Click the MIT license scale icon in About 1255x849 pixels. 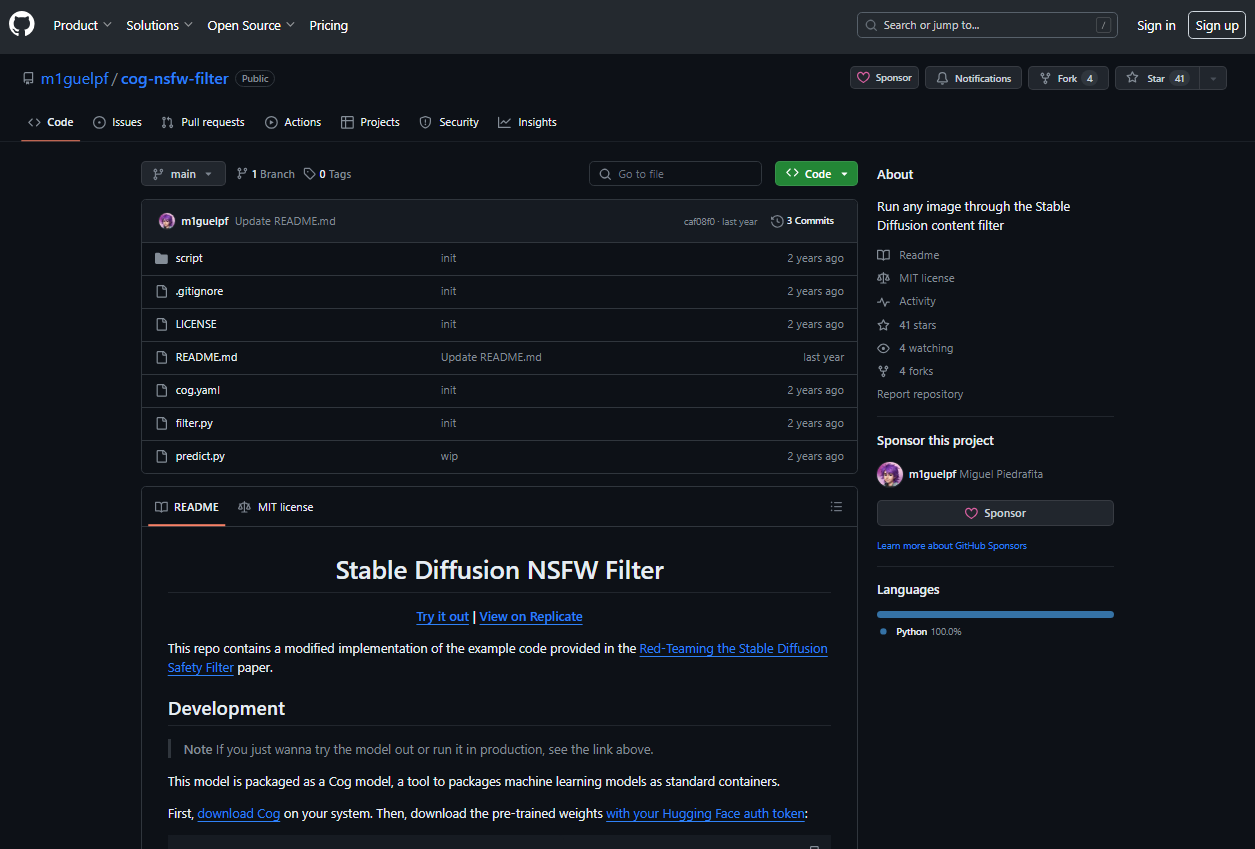tap(883, 278)
